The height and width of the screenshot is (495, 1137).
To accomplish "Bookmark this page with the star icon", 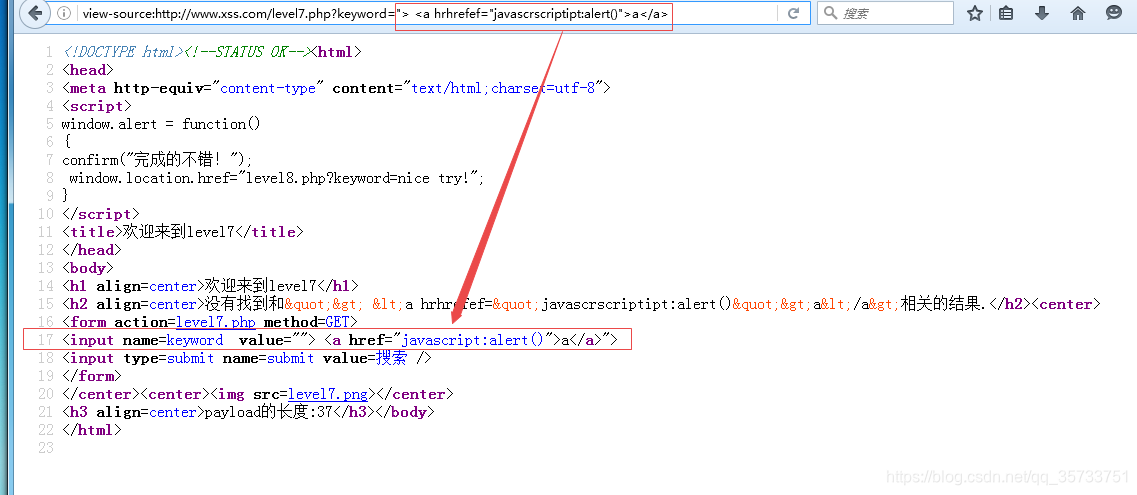I will tap(975, 13).
